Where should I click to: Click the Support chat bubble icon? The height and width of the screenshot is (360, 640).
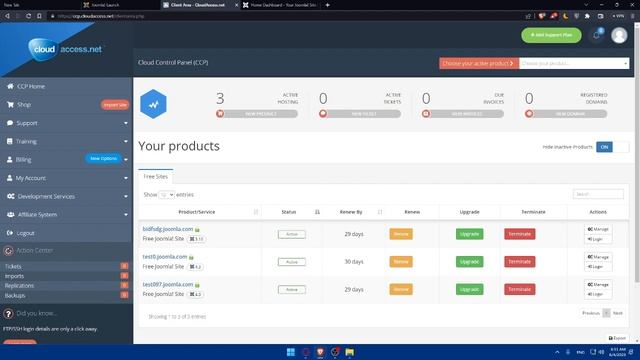pyautogui.click(x=10, y=123)
